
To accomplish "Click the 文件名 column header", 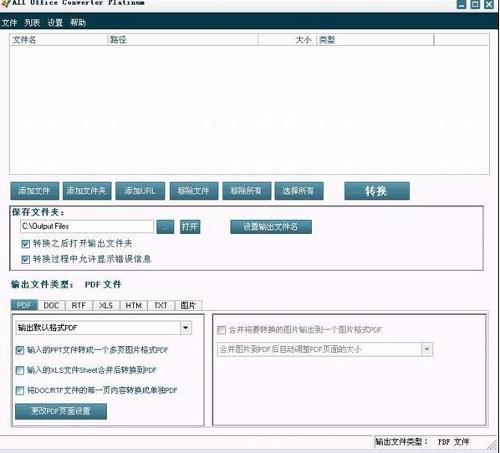I will pos(59,40).
